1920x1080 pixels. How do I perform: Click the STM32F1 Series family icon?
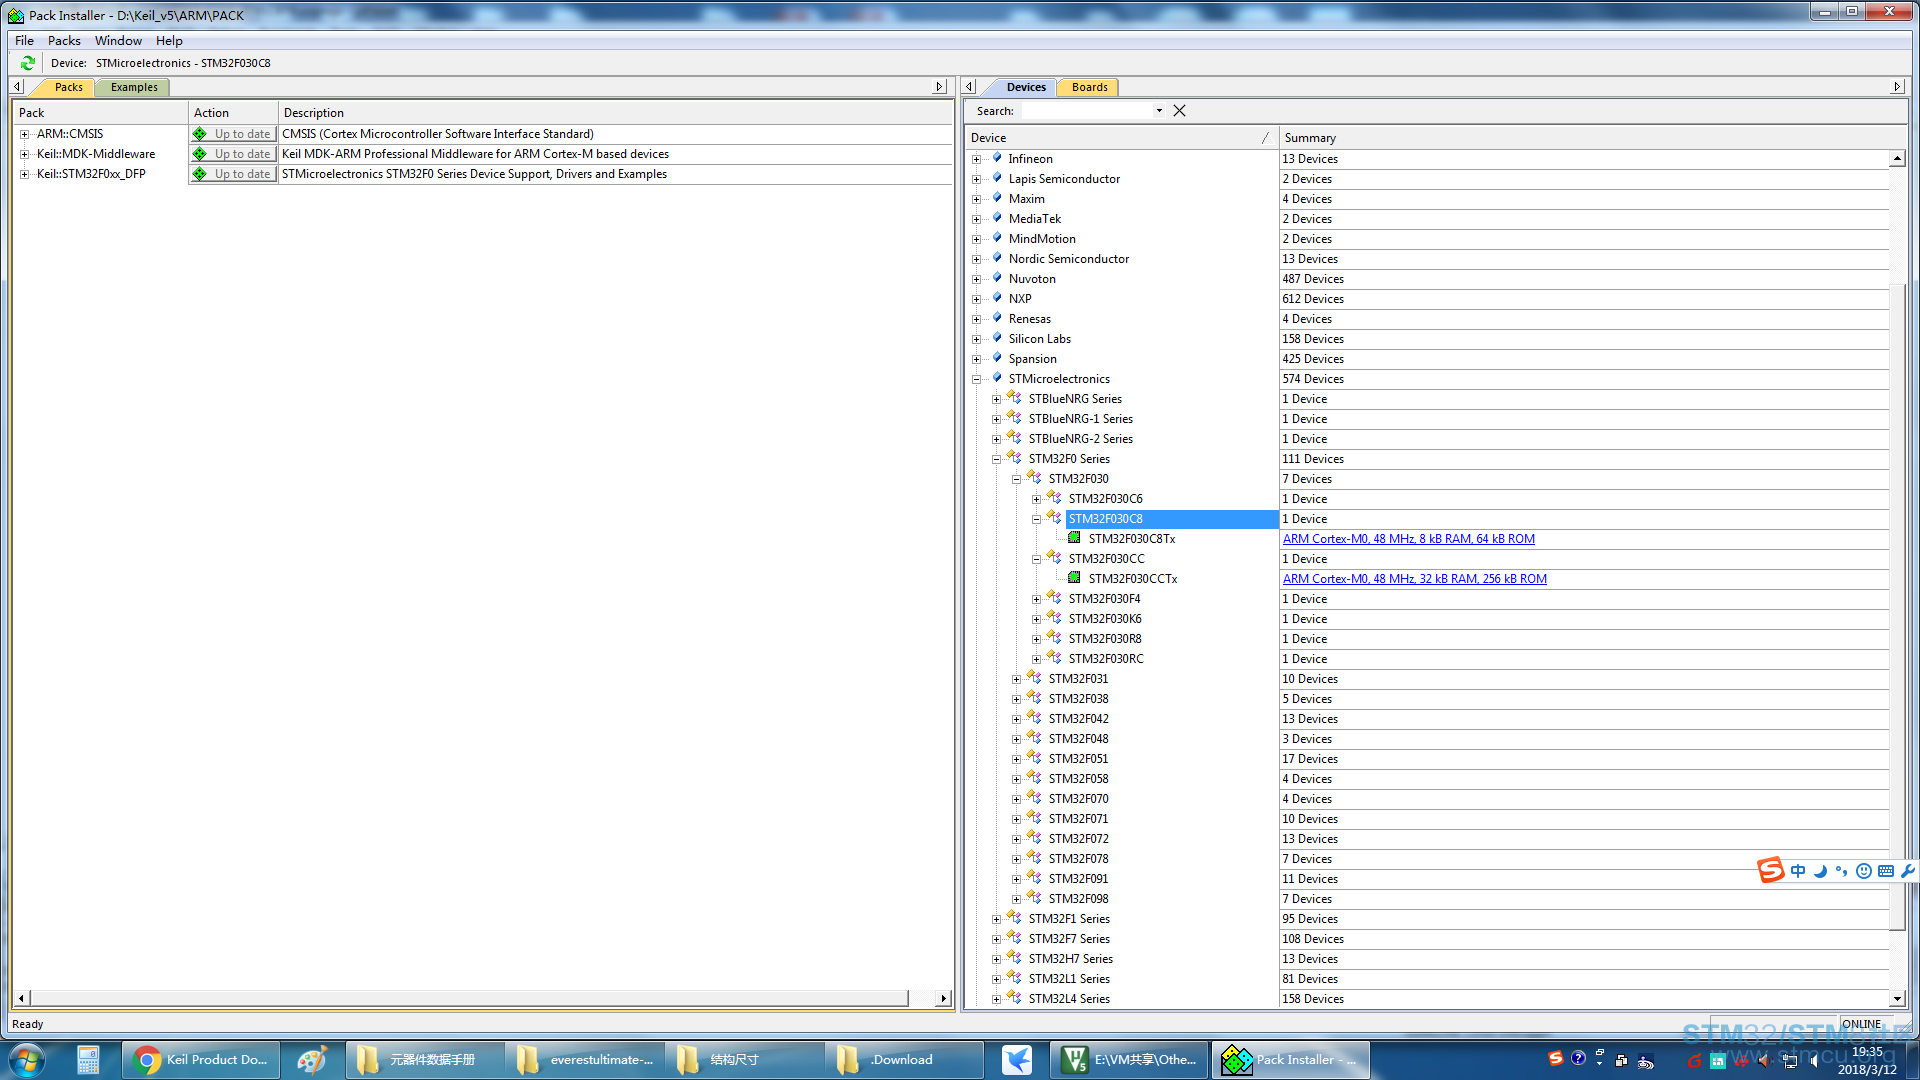coord(1014,918)
